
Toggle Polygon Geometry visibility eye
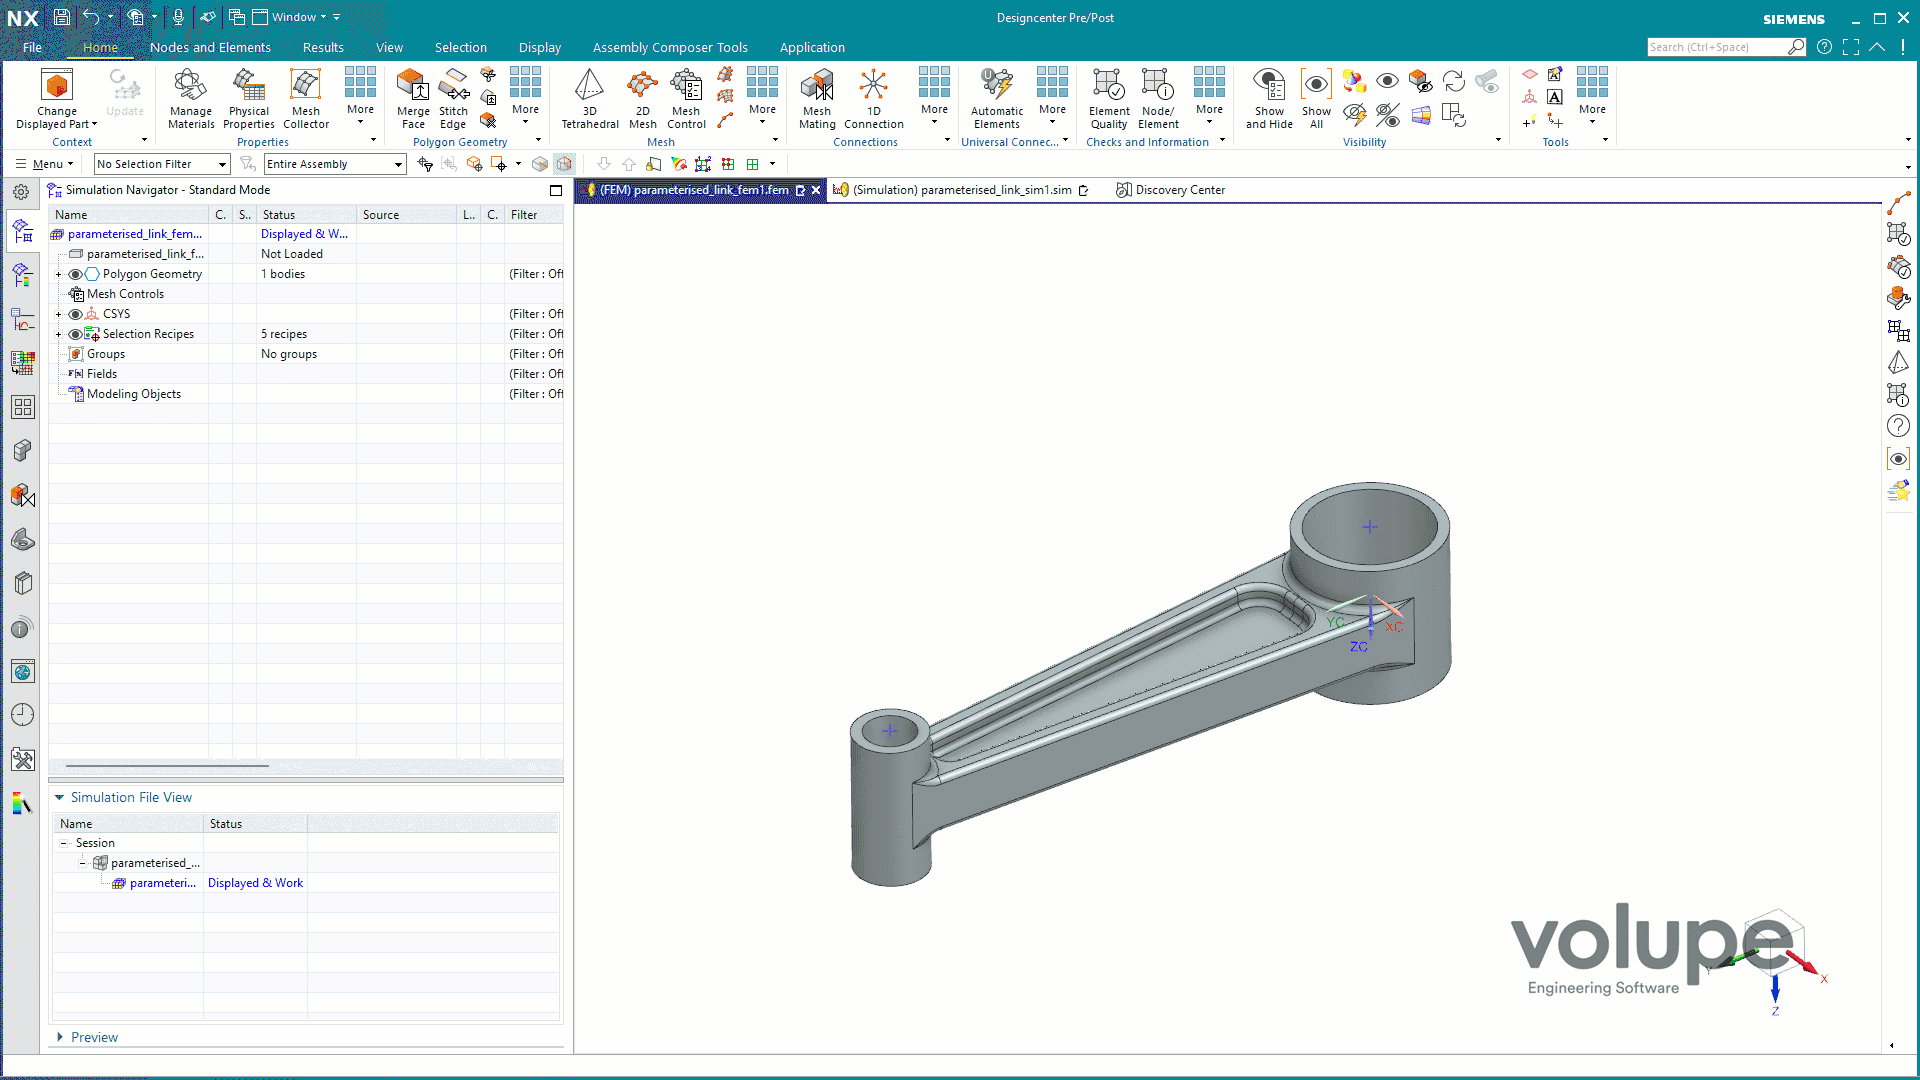(75, 274)
